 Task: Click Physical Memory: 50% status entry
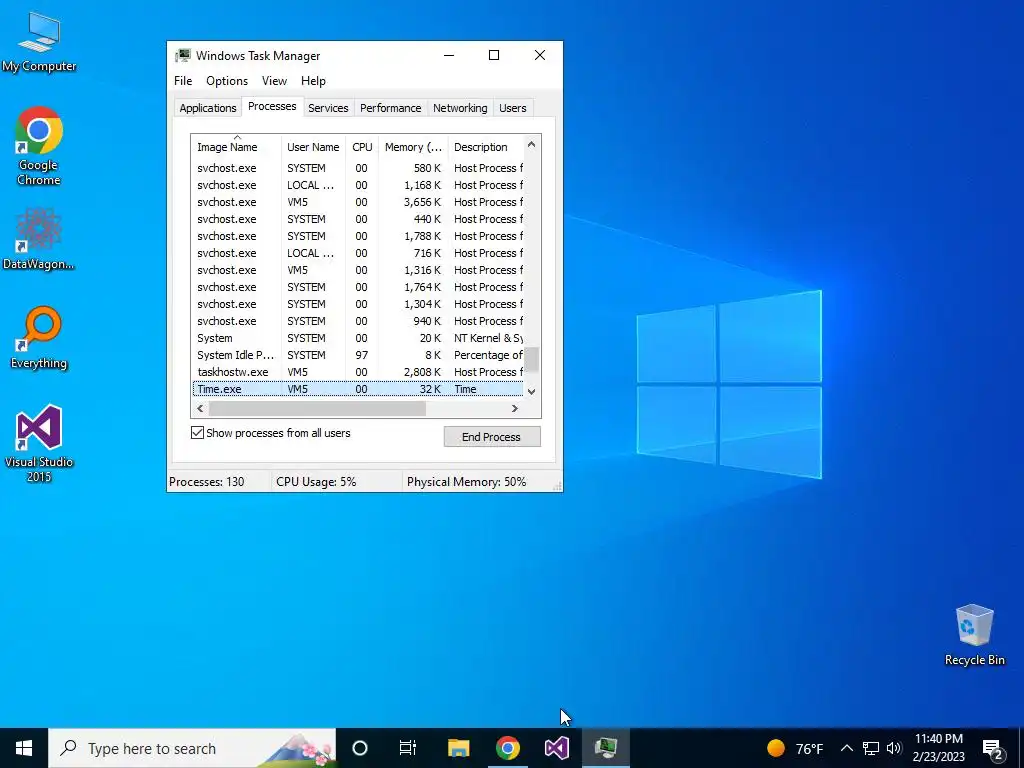click(466, 482)
